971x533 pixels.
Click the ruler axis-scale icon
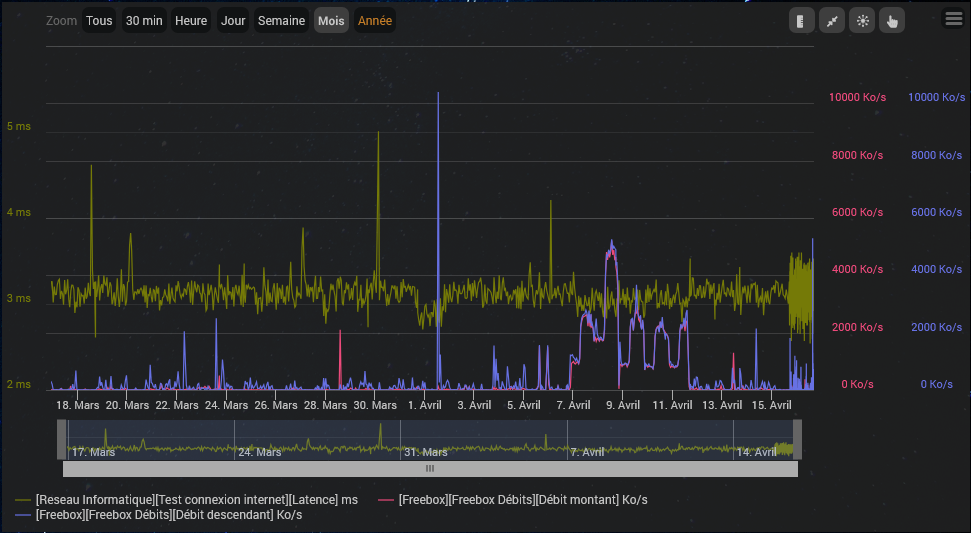tap(801, 21)
